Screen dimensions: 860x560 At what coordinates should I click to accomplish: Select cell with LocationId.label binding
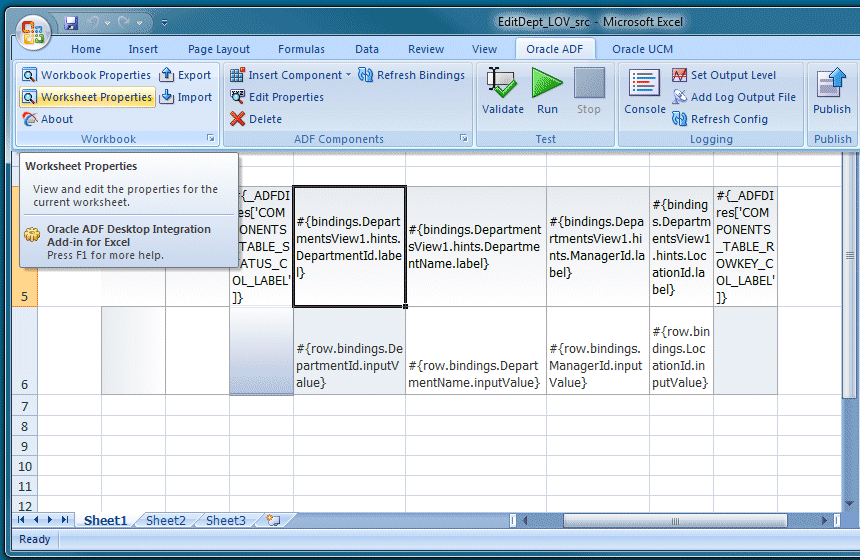[x=681, y=246]
